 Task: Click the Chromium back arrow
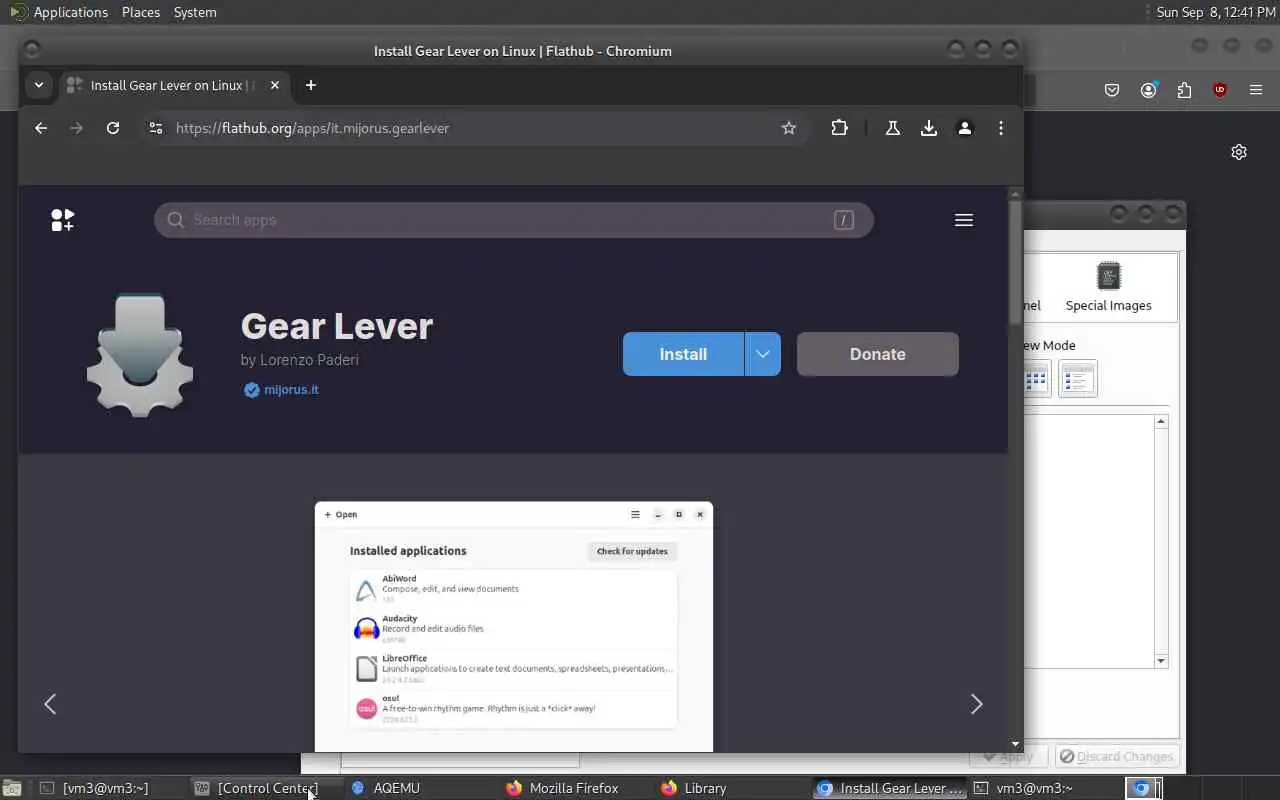coord(41,128)
